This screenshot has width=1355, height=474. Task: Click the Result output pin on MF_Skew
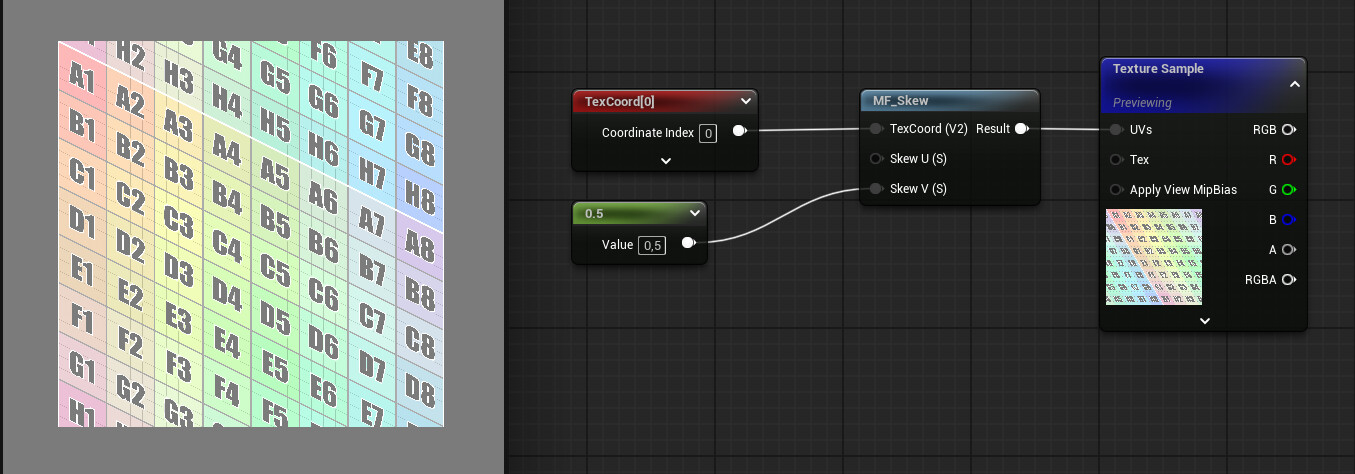pyautogui.click(x=1021, y=129)
